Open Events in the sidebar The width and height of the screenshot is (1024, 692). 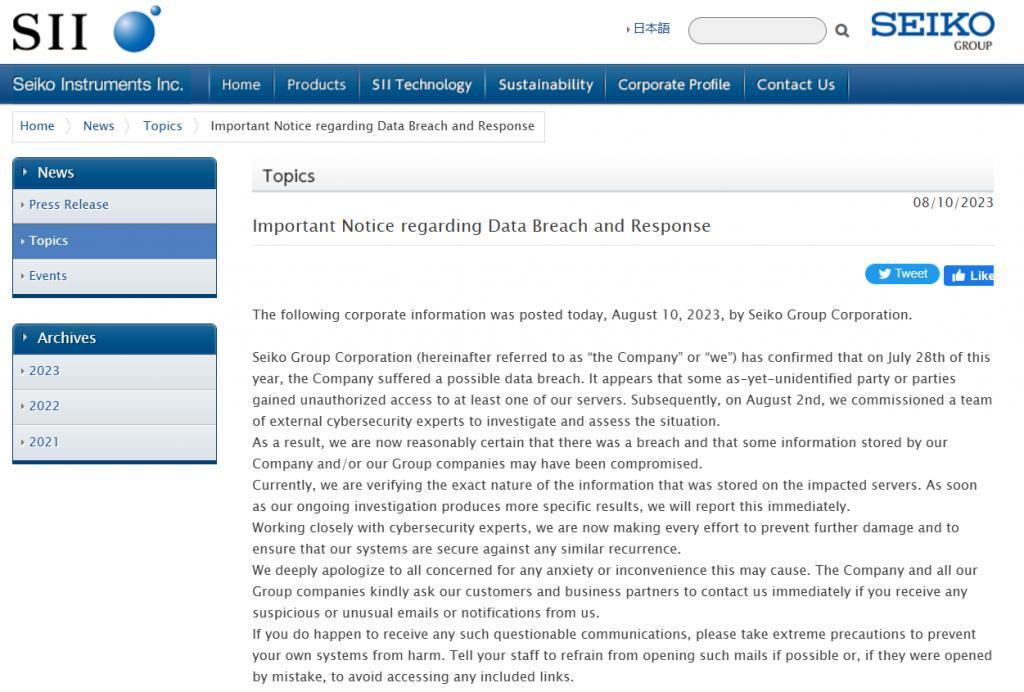[114, 276]
